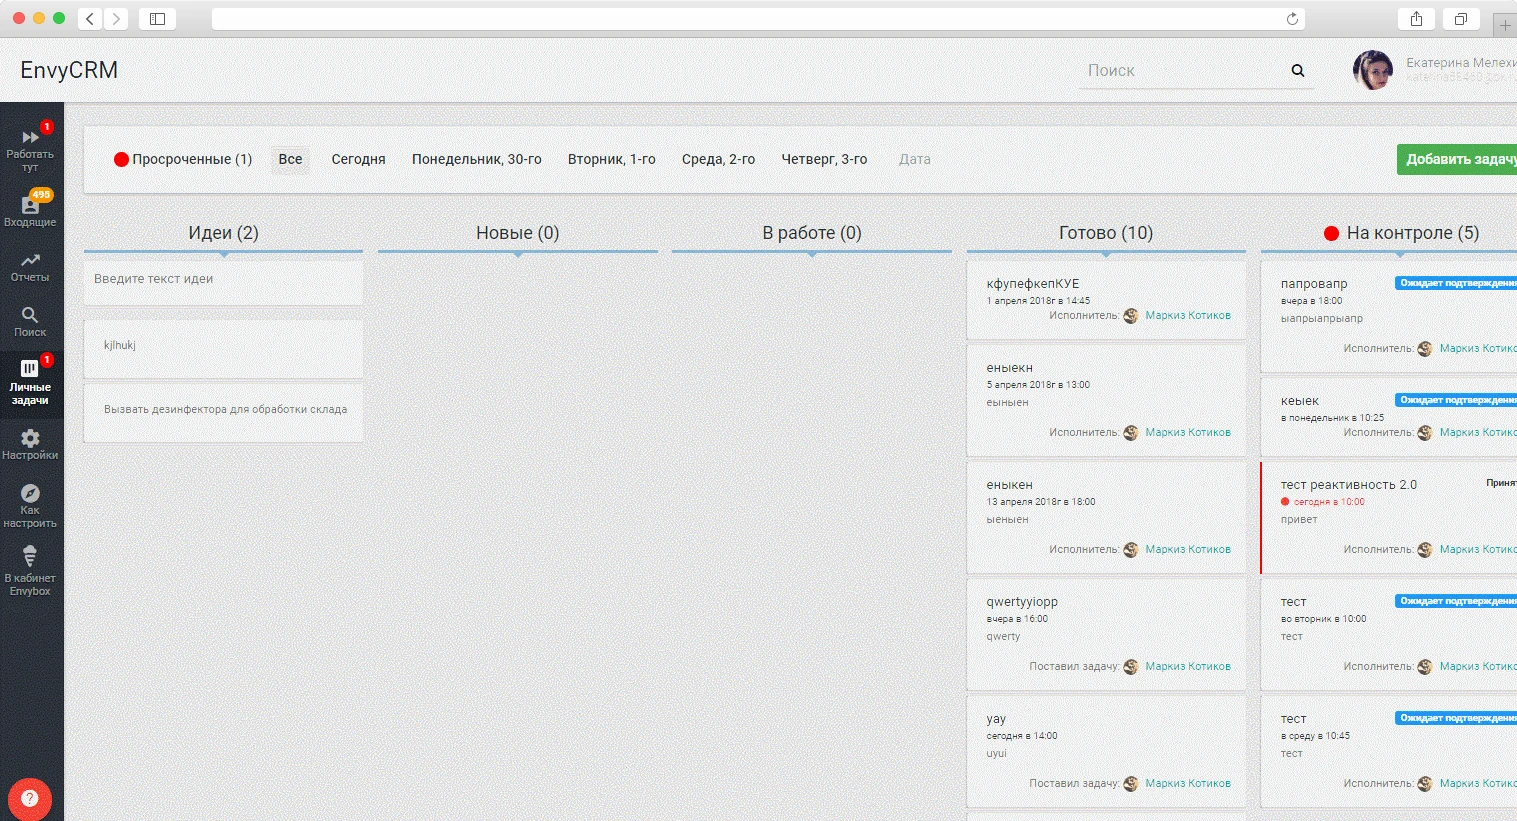
Task: Select the Сегодня filter tab
Action: [358, 160]
